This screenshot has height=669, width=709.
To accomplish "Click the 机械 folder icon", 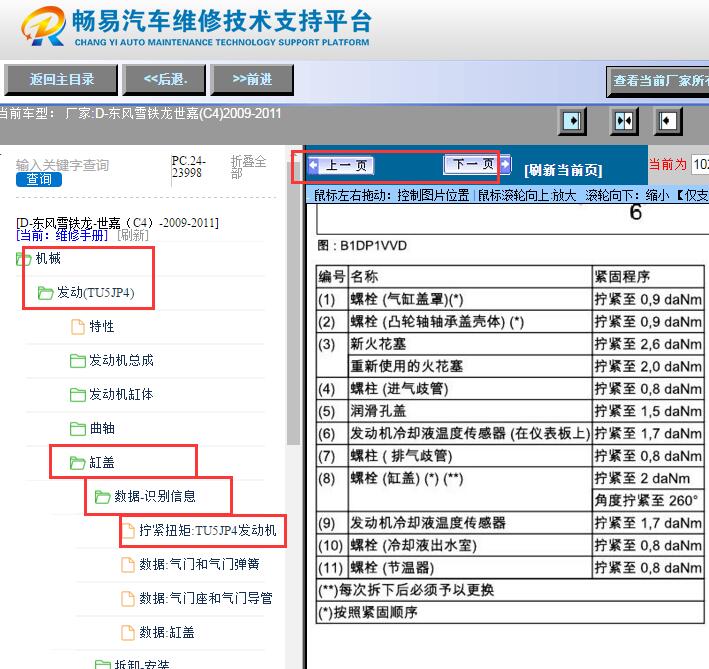I will (x=24, y=259).
